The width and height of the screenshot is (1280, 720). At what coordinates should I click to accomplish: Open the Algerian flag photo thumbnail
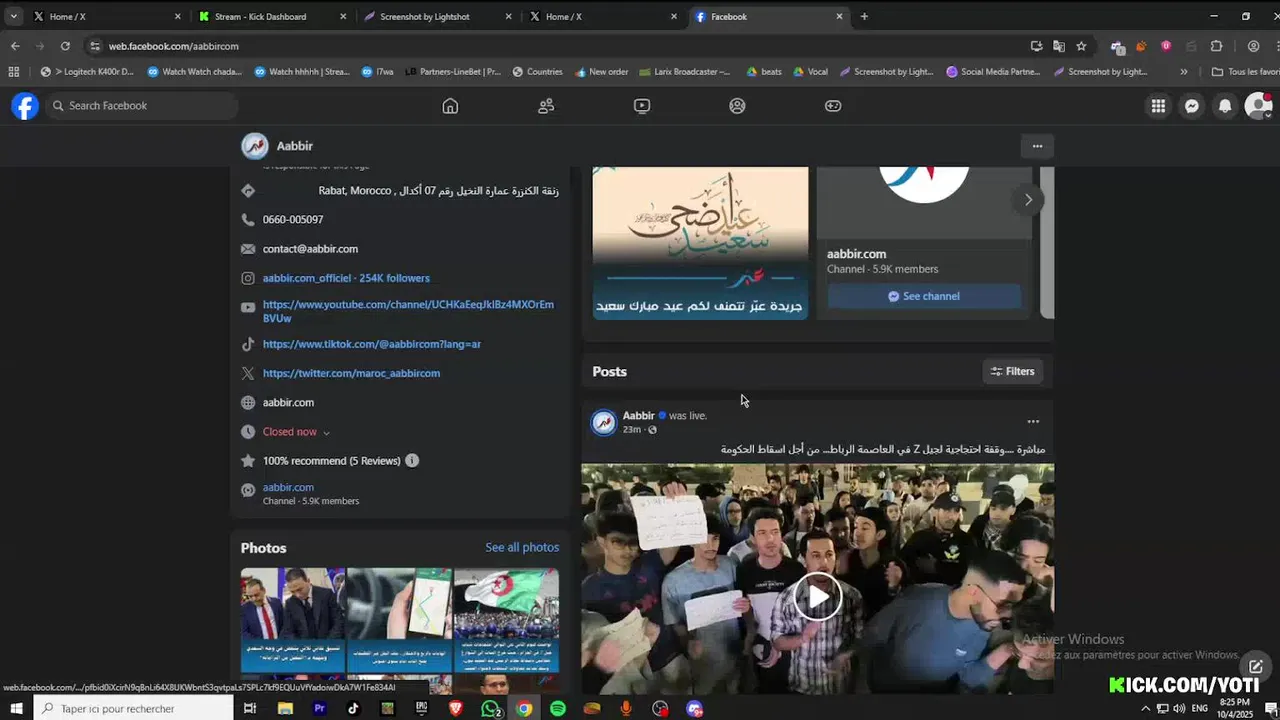click(x=506, y=620)
